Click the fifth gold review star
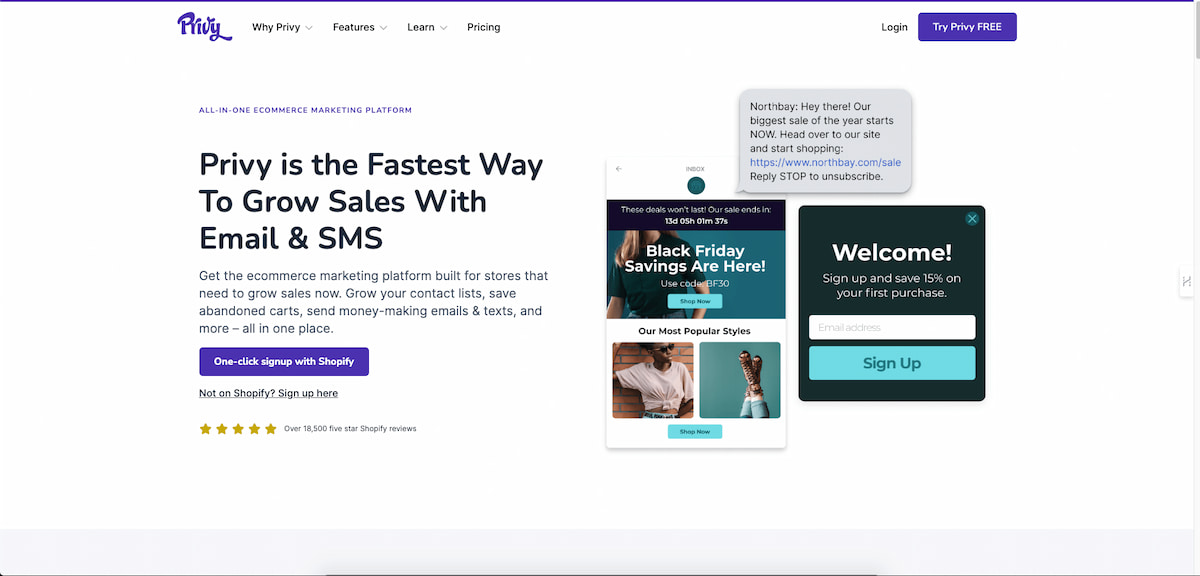This screenshot has height=576, width=1200. click(x=270, y=429)
